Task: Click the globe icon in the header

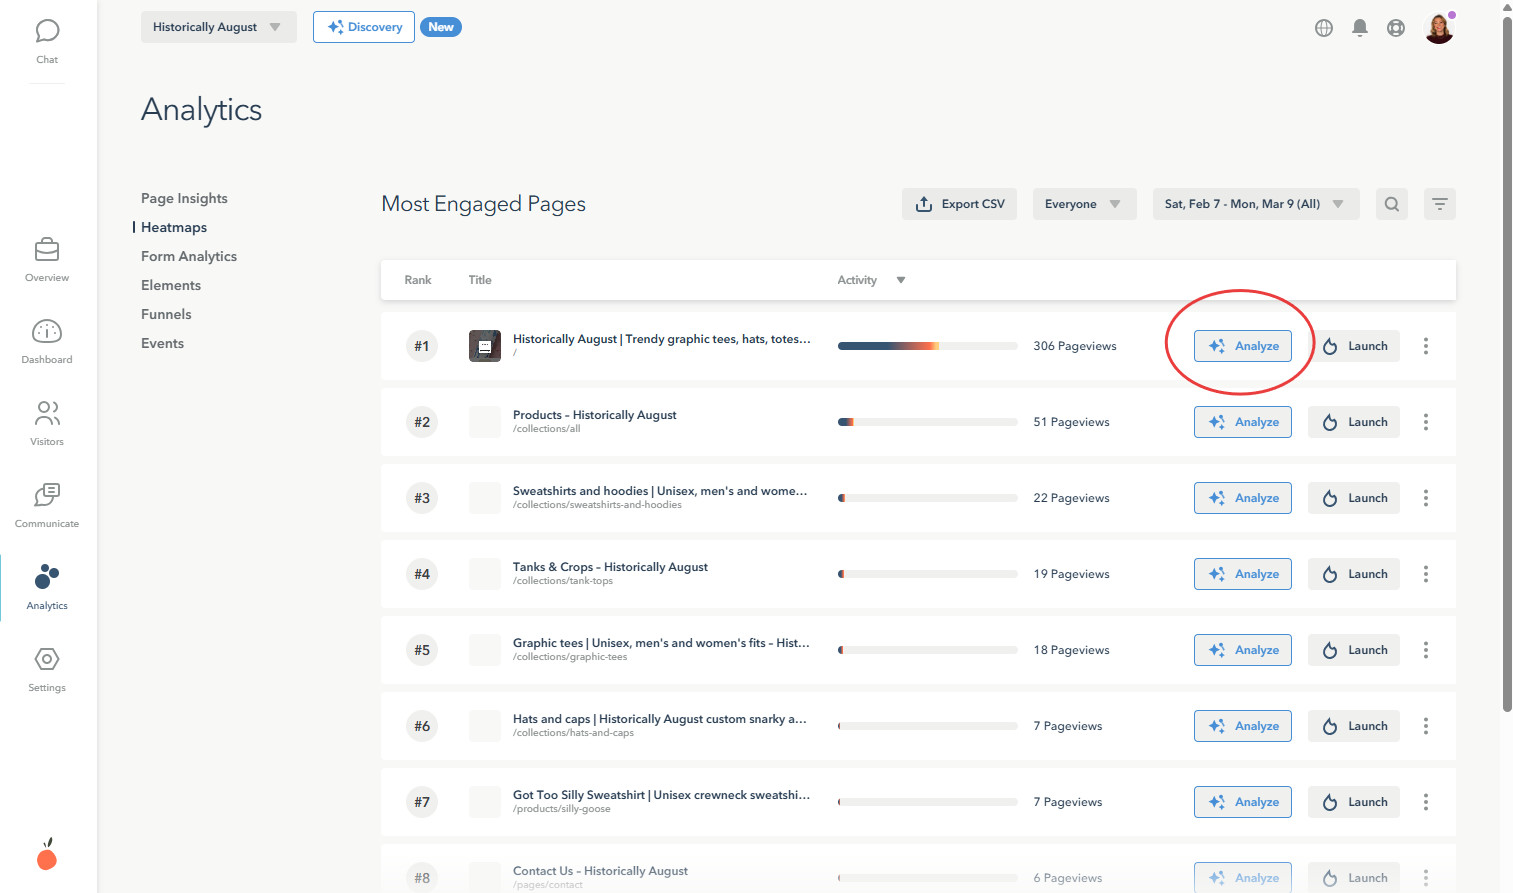Action: point(1323,27)
